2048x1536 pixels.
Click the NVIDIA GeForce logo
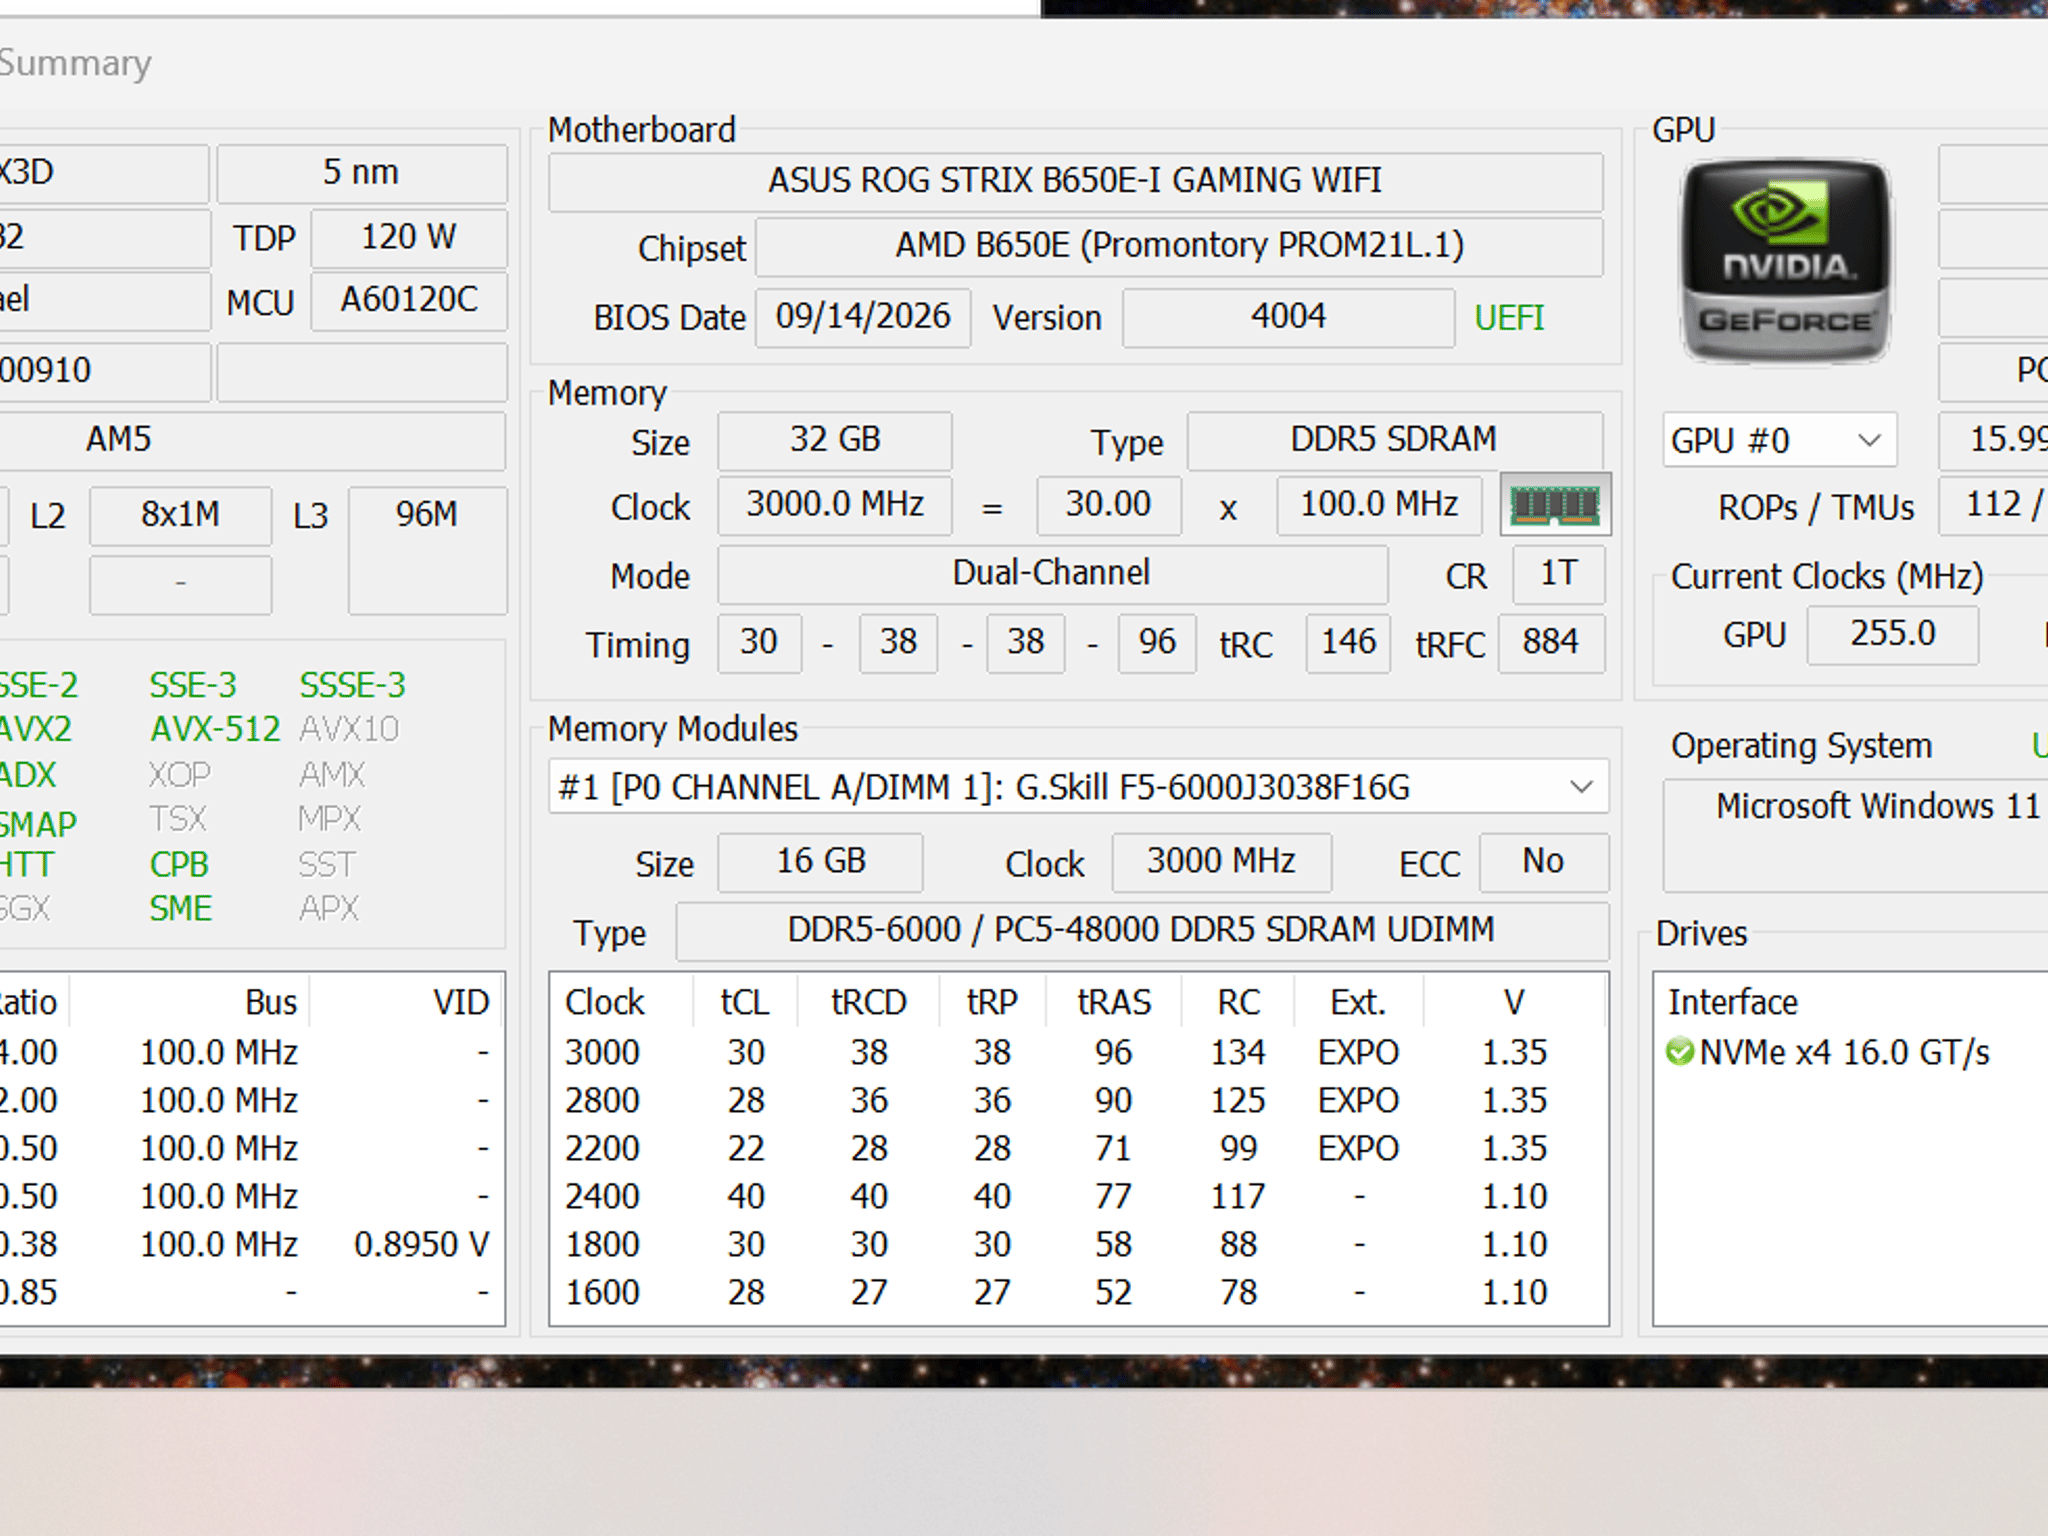[1785, 261]
